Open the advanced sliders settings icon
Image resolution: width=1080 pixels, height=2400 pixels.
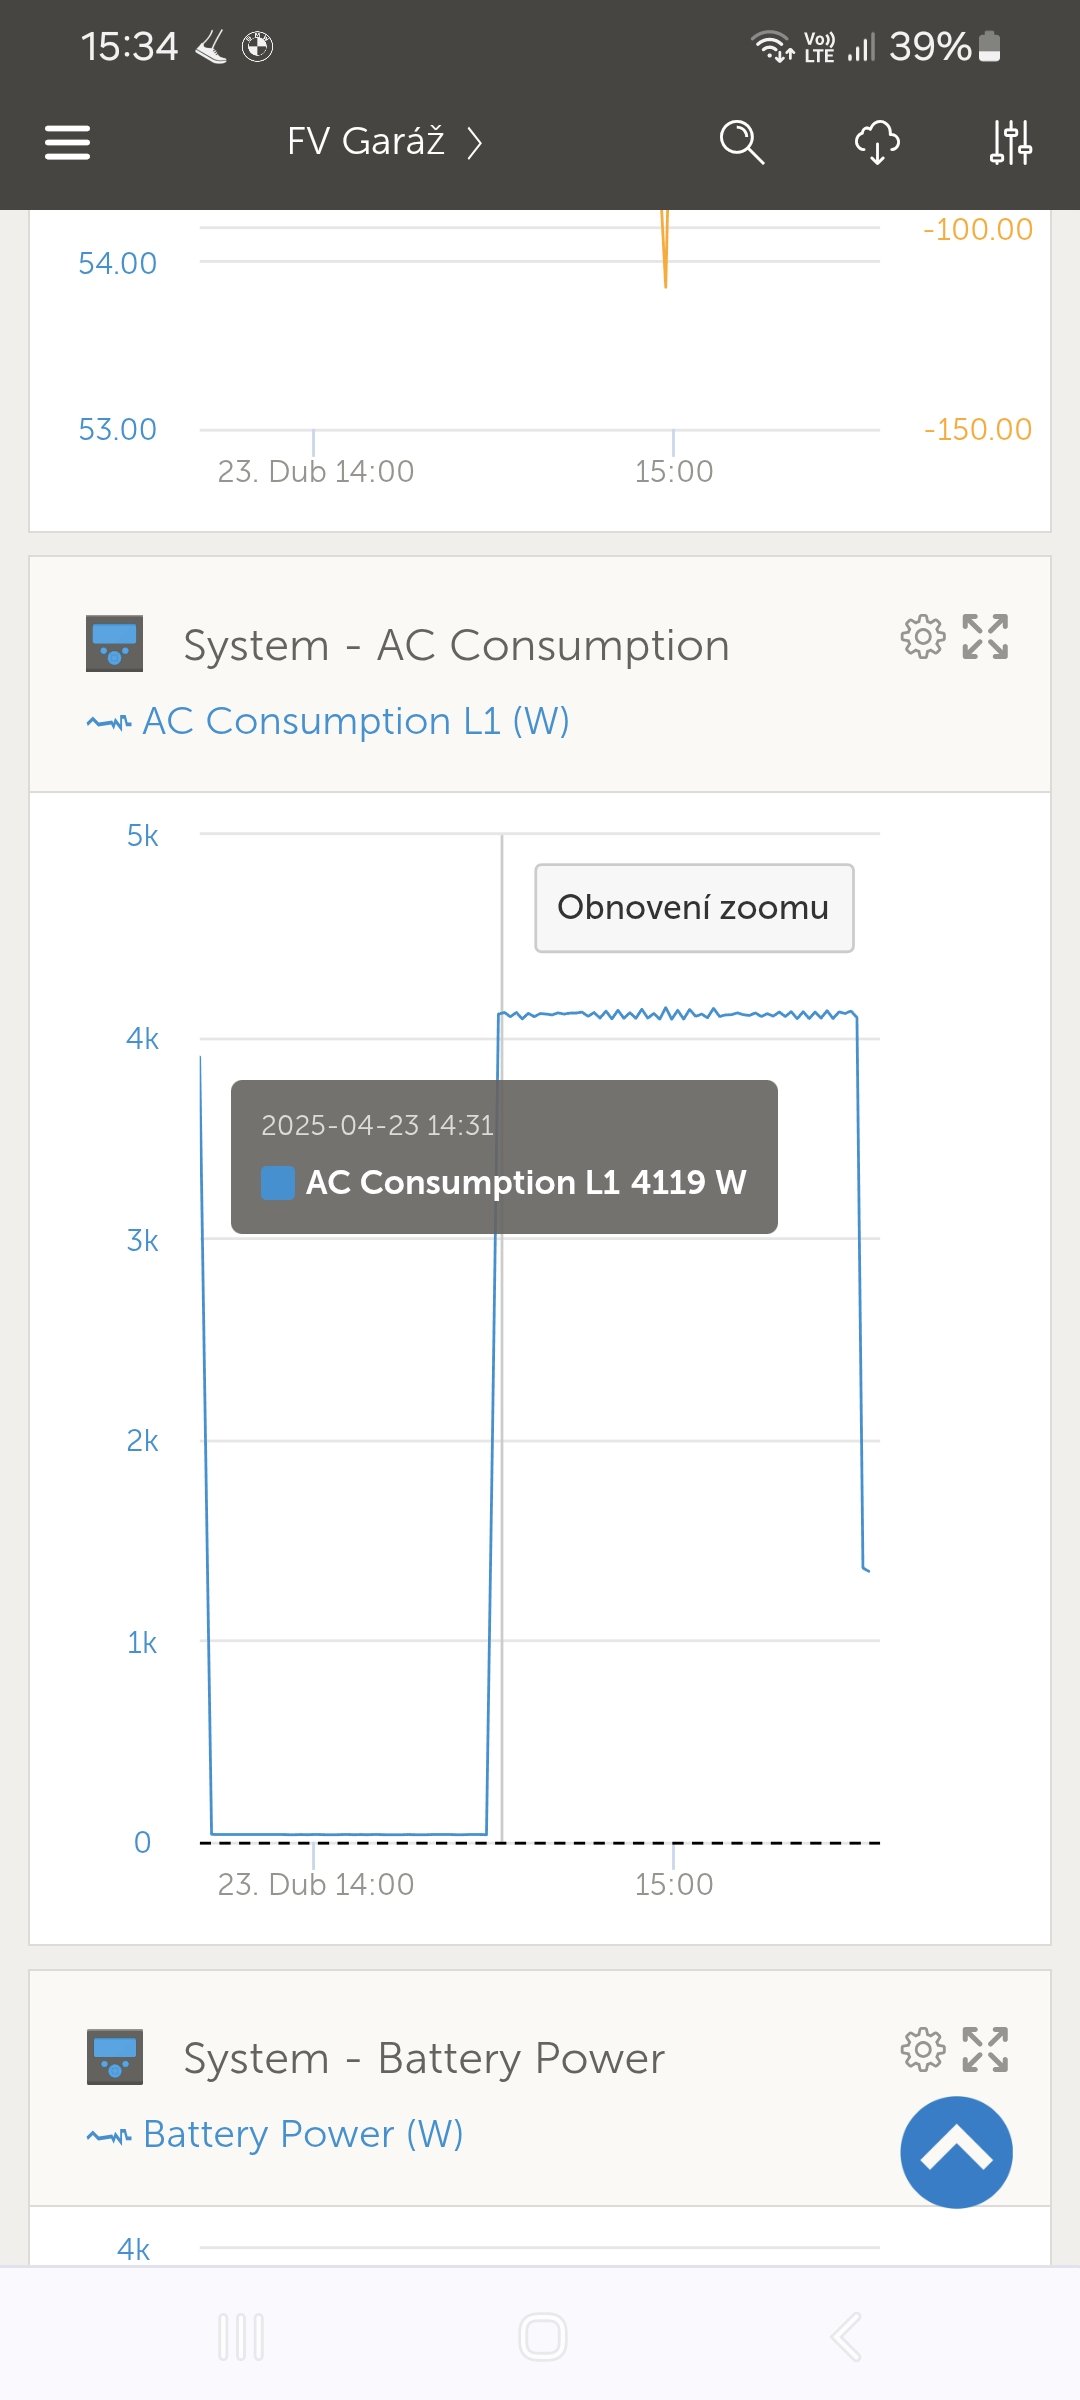1011,142
